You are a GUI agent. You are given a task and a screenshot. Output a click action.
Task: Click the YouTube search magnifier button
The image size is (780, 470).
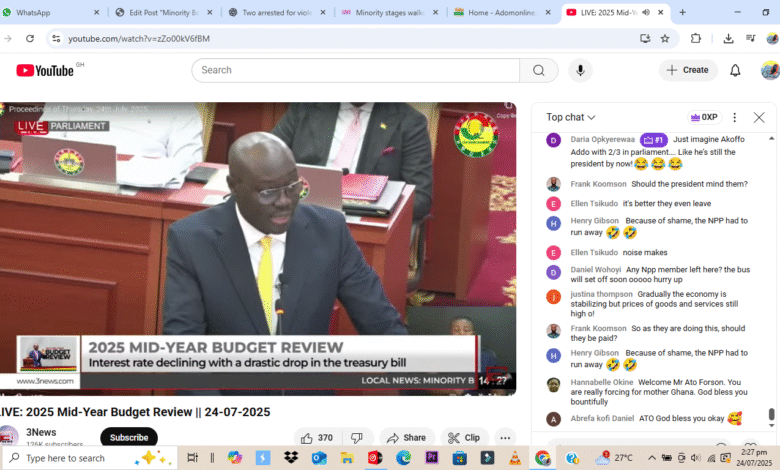coord(538,70)
